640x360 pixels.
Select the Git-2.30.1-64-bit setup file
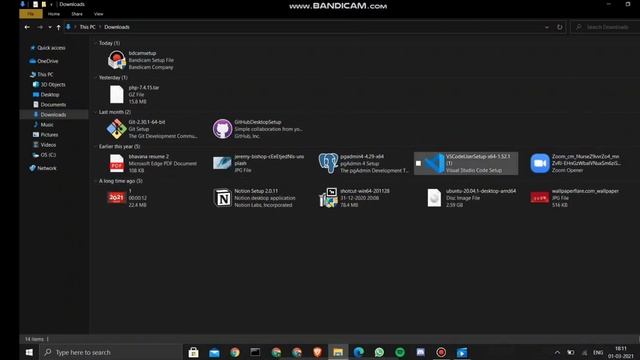pyautogui.click(x=152, y=129)
